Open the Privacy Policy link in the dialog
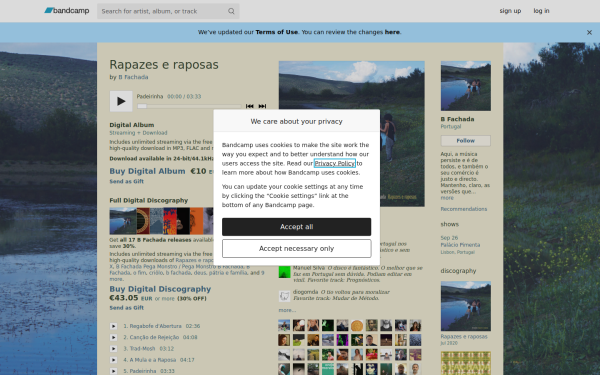Screen dimensions: 600x375 pos(335,163)
